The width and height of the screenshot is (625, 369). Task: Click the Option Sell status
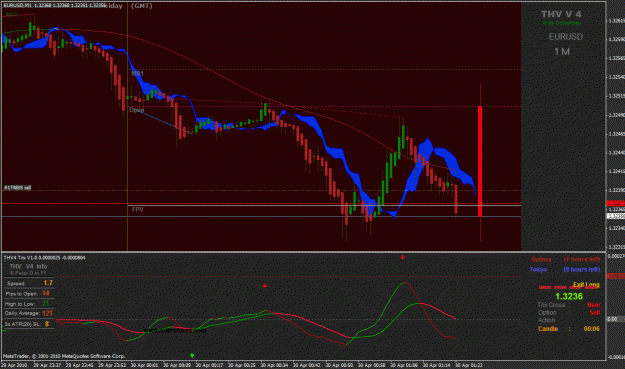(x=595, y=313)
